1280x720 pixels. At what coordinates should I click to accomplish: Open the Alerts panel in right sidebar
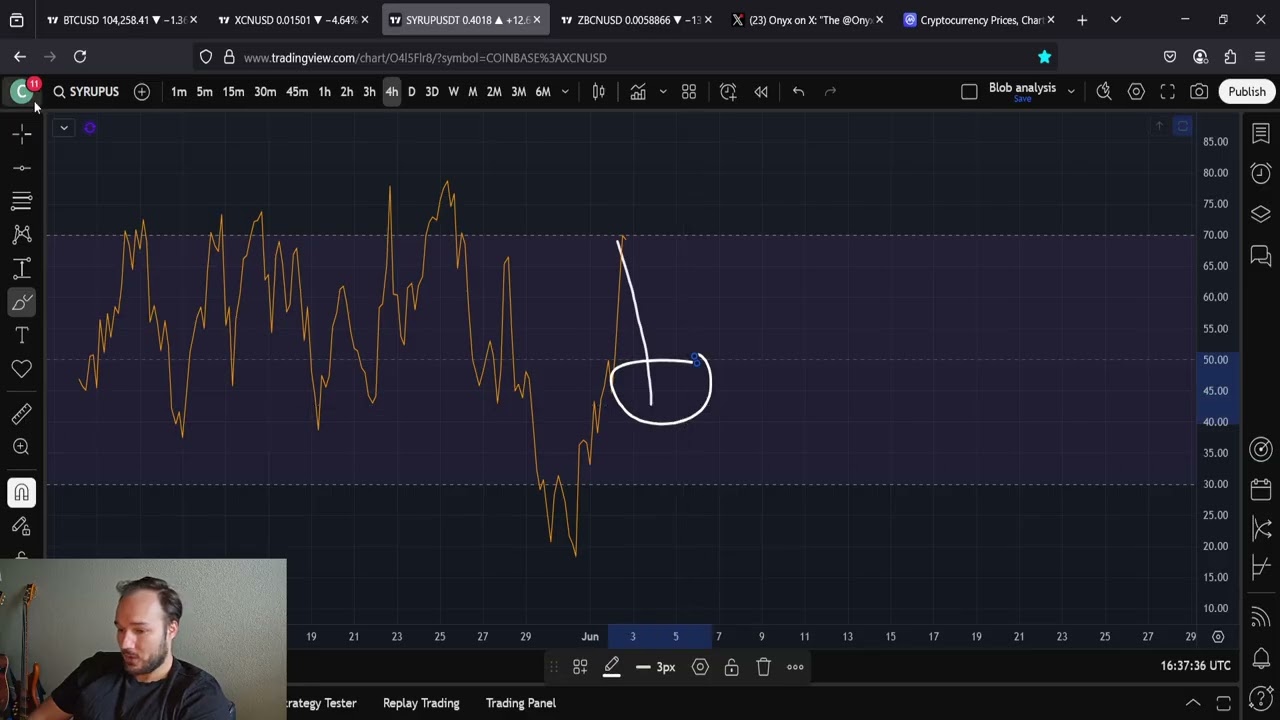(x=1261, y=173)
